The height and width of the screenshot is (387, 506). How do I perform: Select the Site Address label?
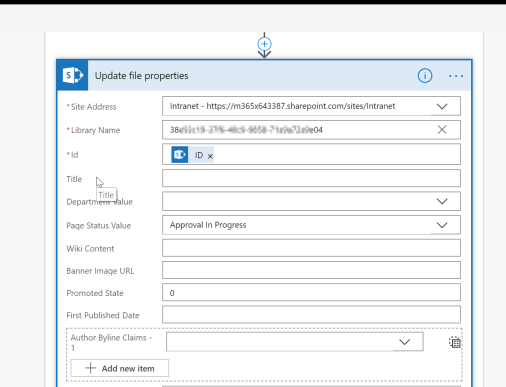tap(93, 107)
